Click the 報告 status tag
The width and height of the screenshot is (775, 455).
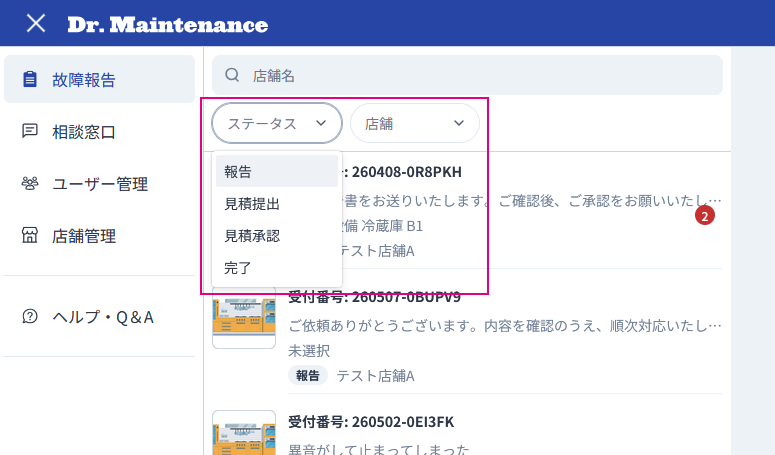307,376
